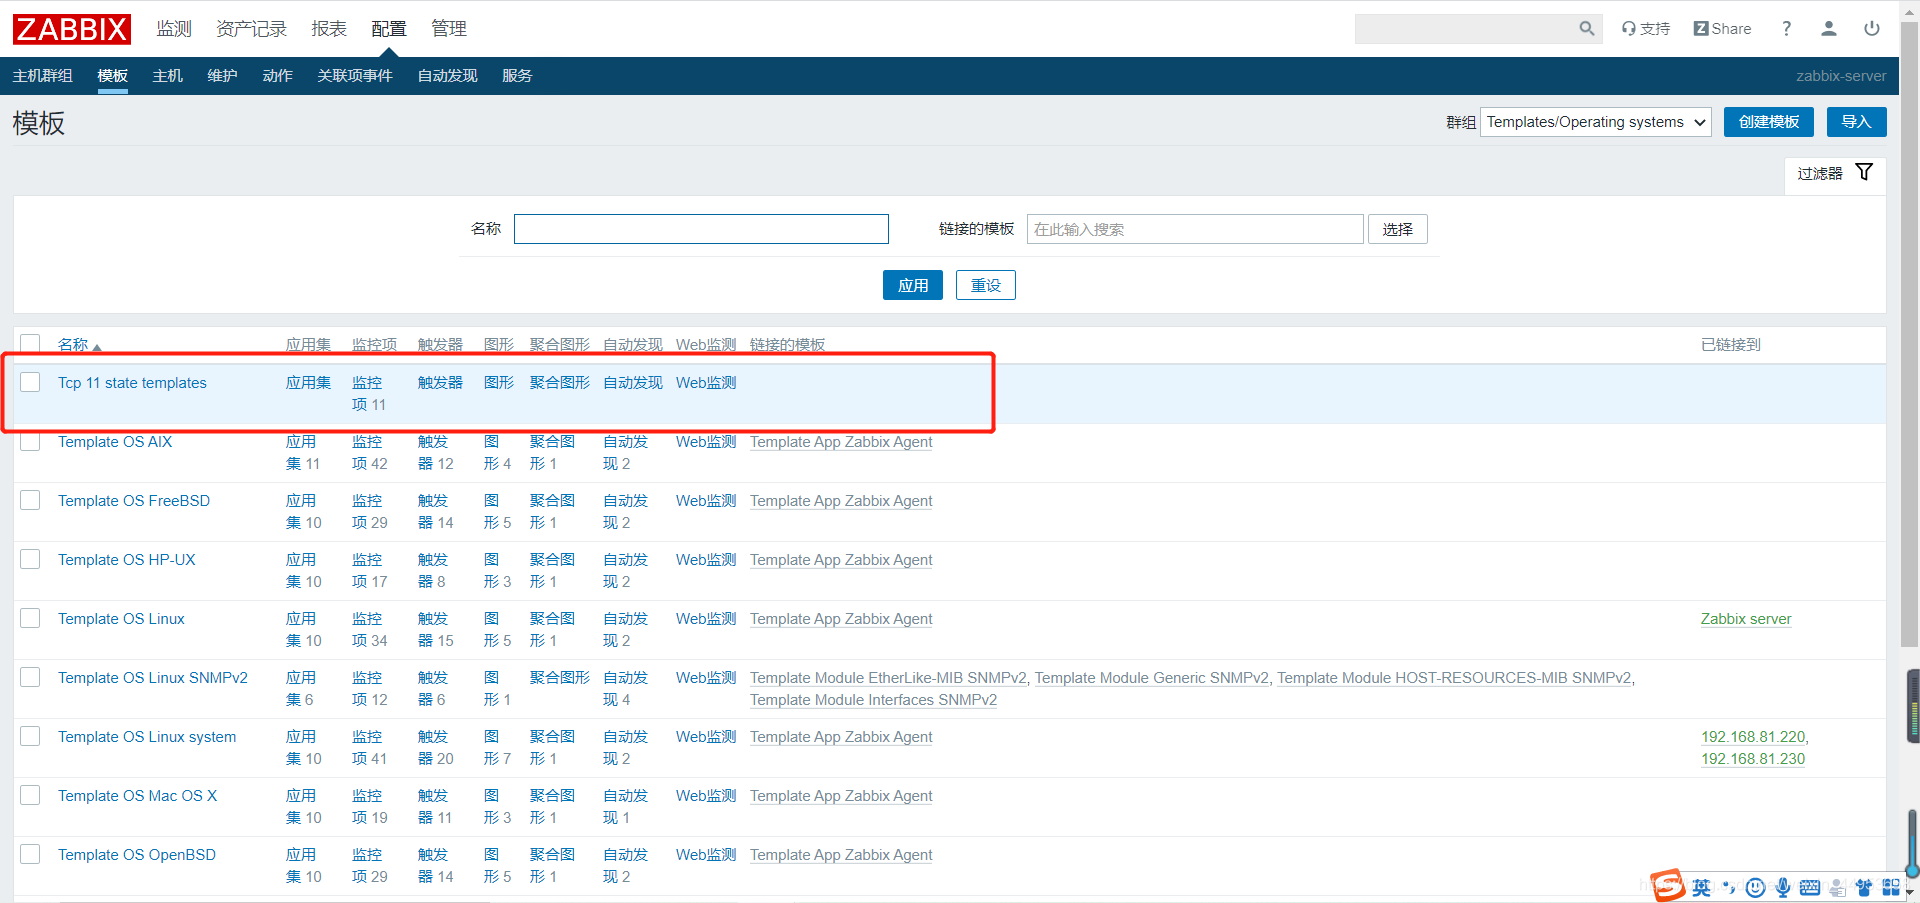This screenshot has height=903, width=1920.
Task: Click the power sign-out icon
Action: [x=1872, y=29]
